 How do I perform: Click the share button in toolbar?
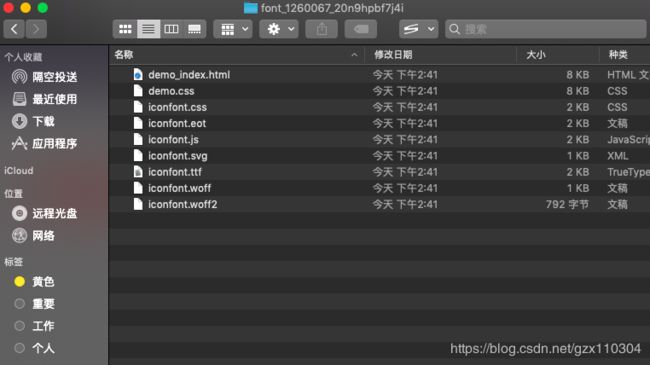[x=322, y=29]
